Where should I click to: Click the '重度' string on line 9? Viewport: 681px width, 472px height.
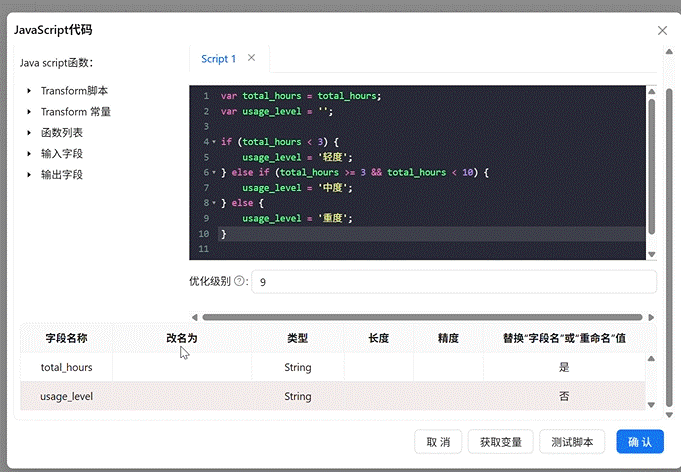tap(335, 218)
